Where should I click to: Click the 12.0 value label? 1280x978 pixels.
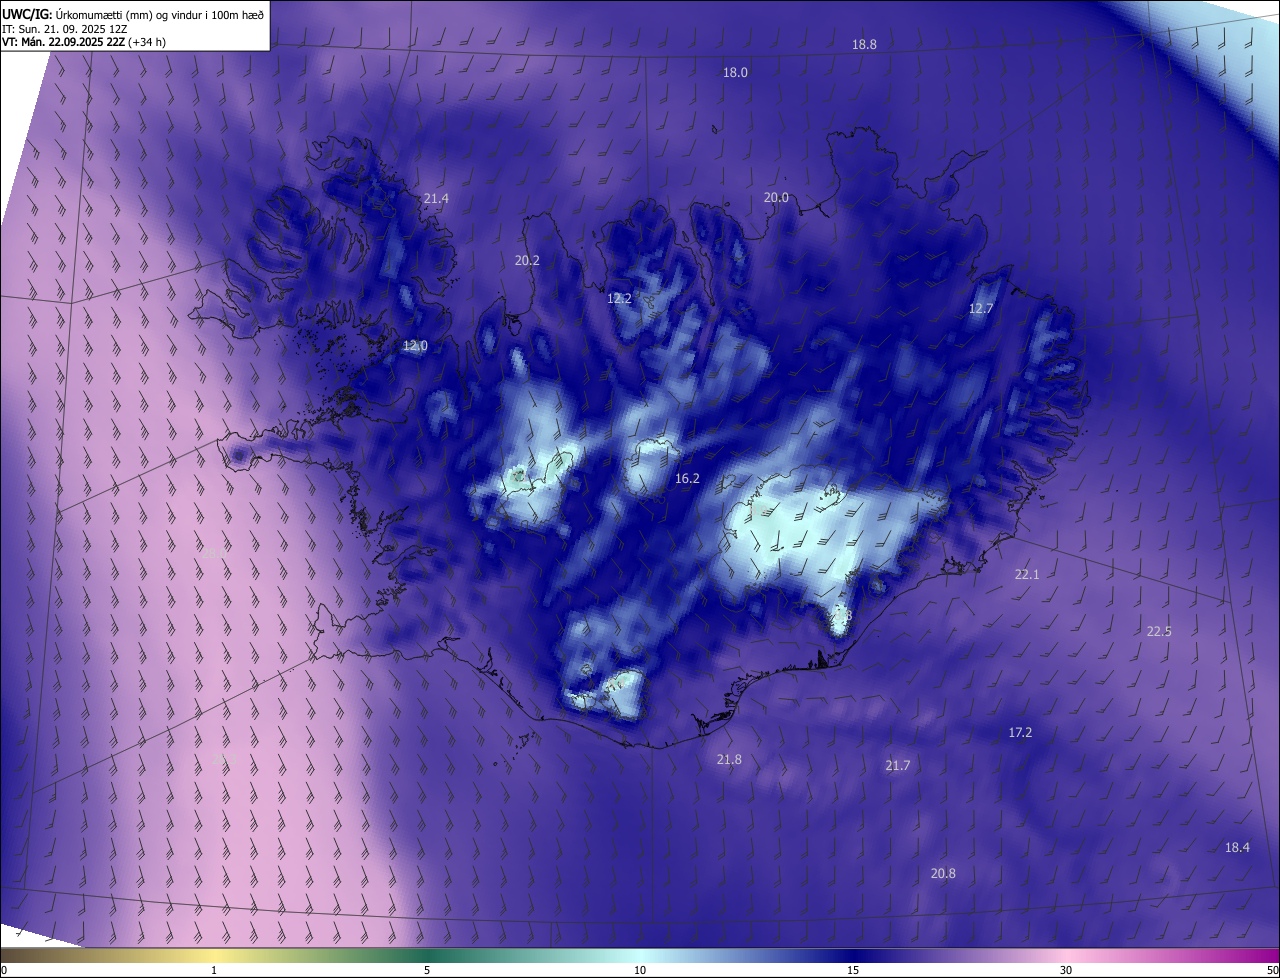415,346
